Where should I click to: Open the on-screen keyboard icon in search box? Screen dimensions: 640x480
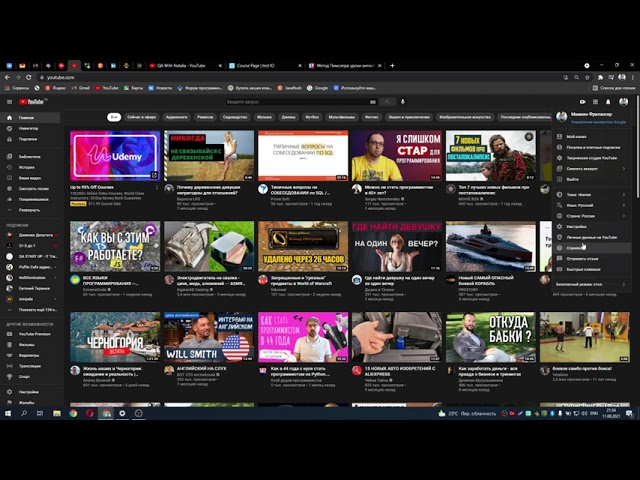coord(373,102)
